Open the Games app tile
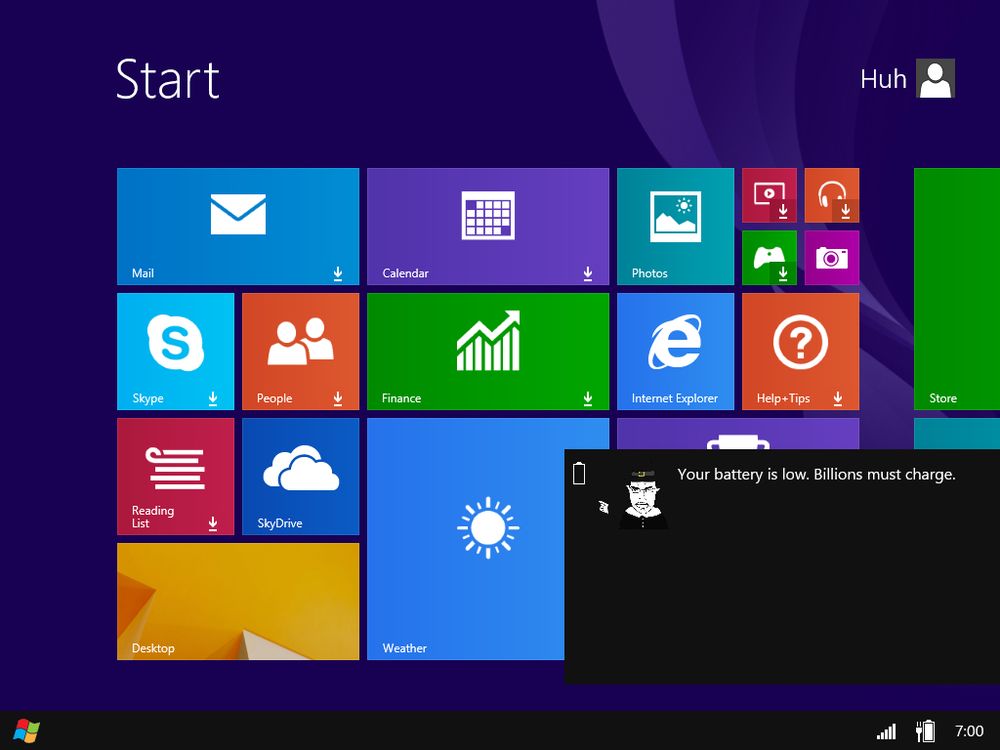This screenshot has height=750, width=1000. [x=770, y=257]
